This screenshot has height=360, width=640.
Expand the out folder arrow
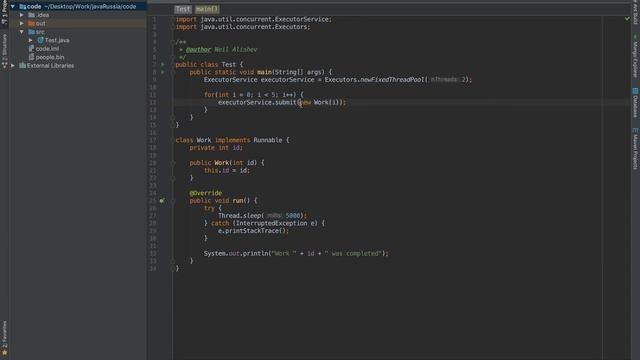[22, 23]
